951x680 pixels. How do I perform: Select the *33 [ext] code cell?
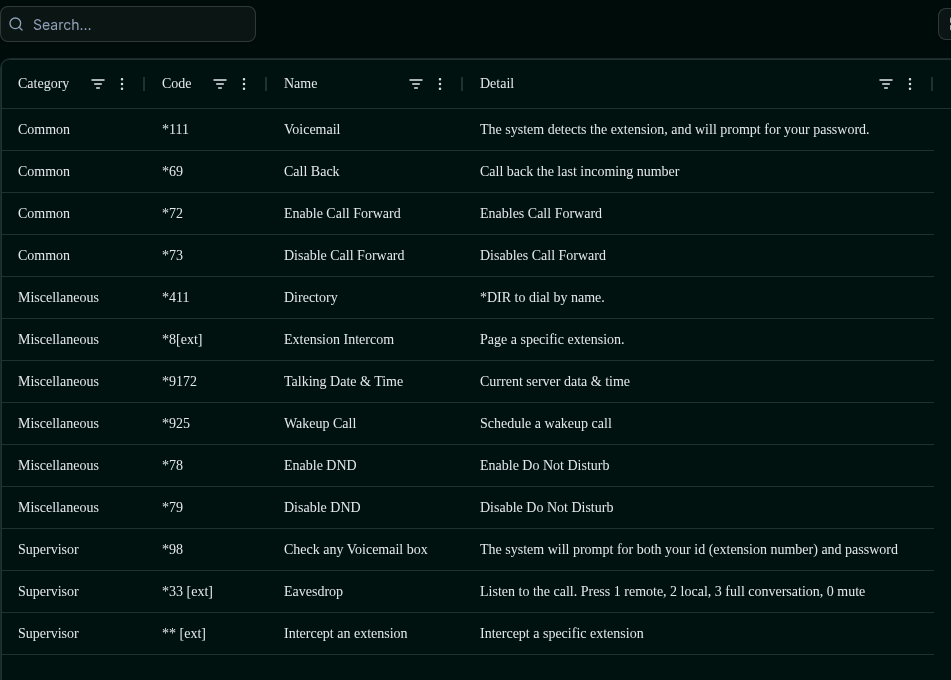click(187, 591)
